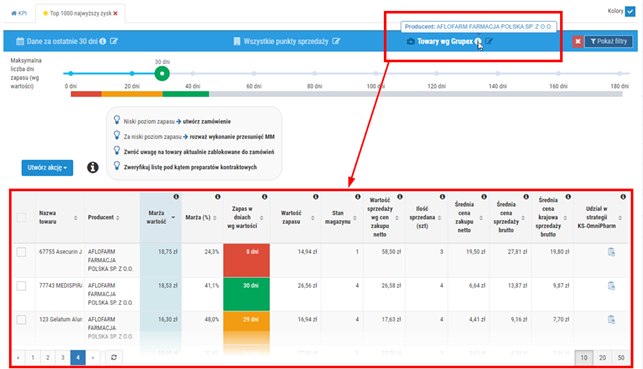Select all rows with header checkbox

21,217
